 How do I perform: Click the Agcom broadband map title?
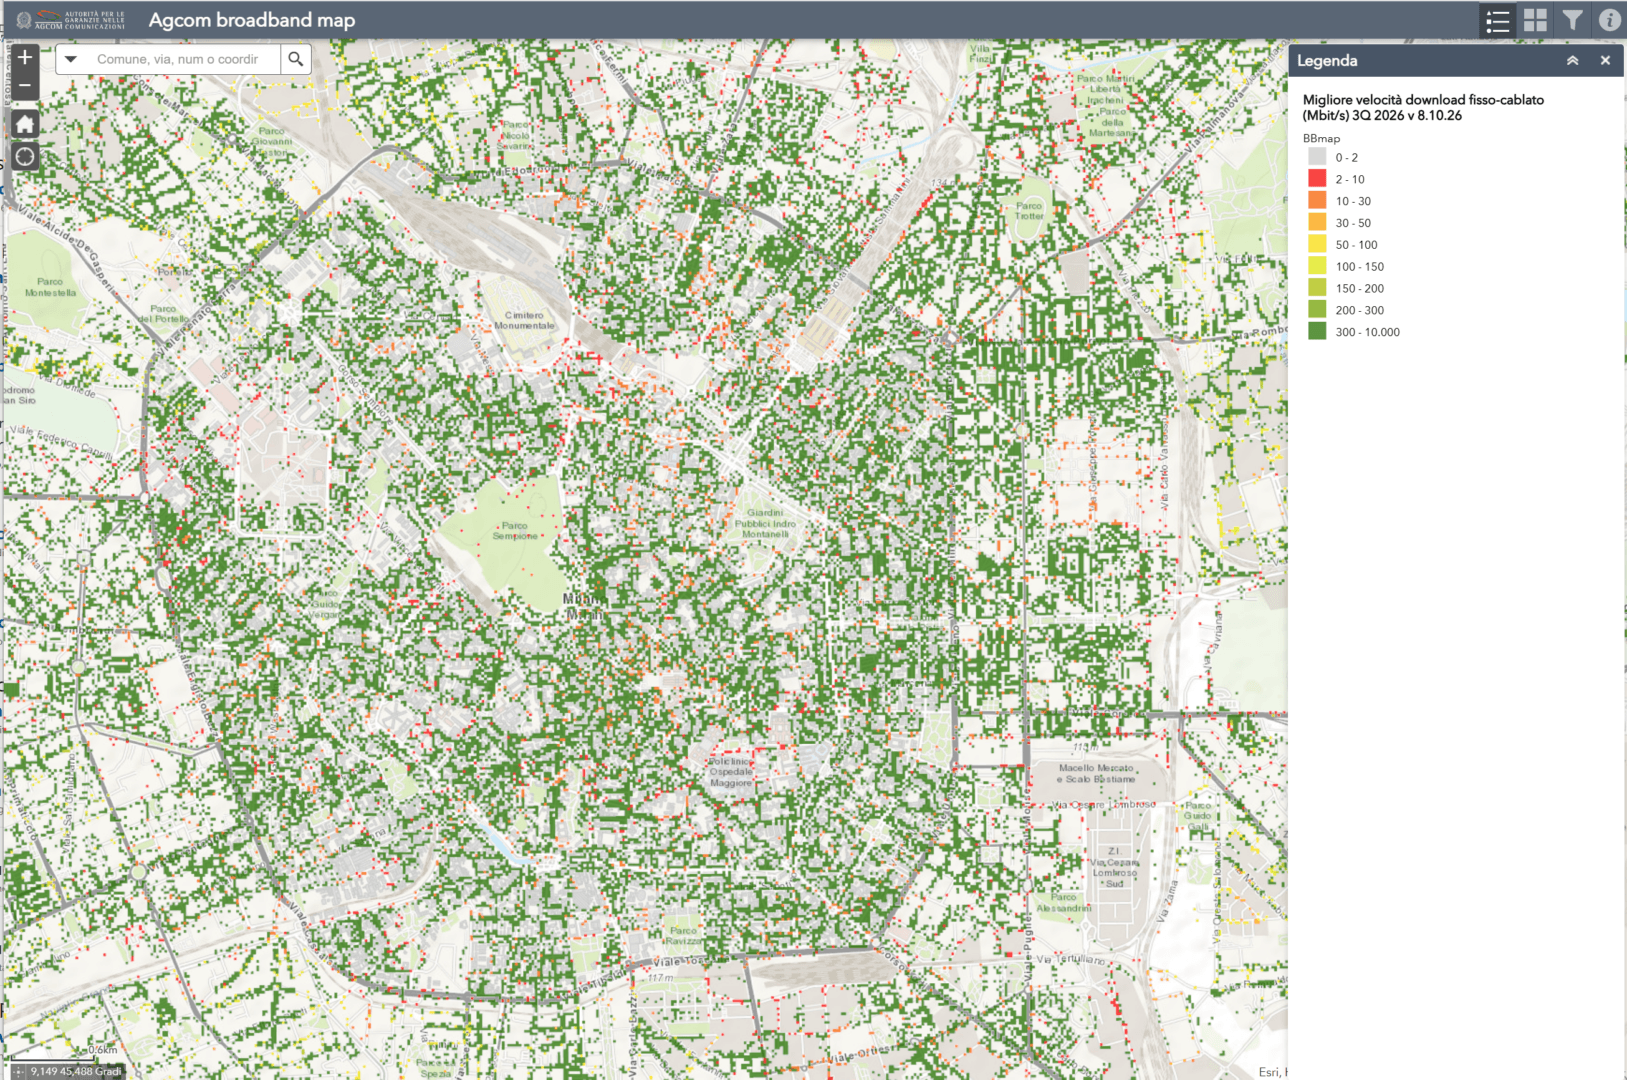pyautogui.click(x=252, y=20)
